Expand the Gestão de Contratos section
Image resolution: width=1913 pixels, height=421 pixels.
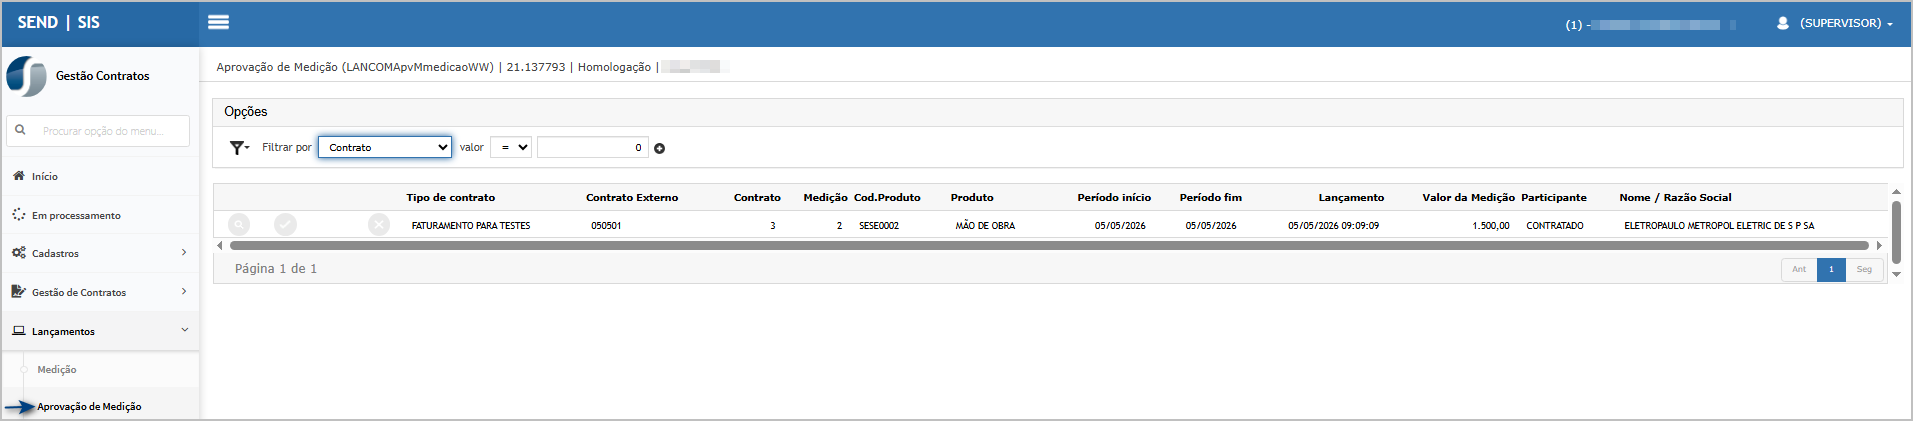click(100, 292)
